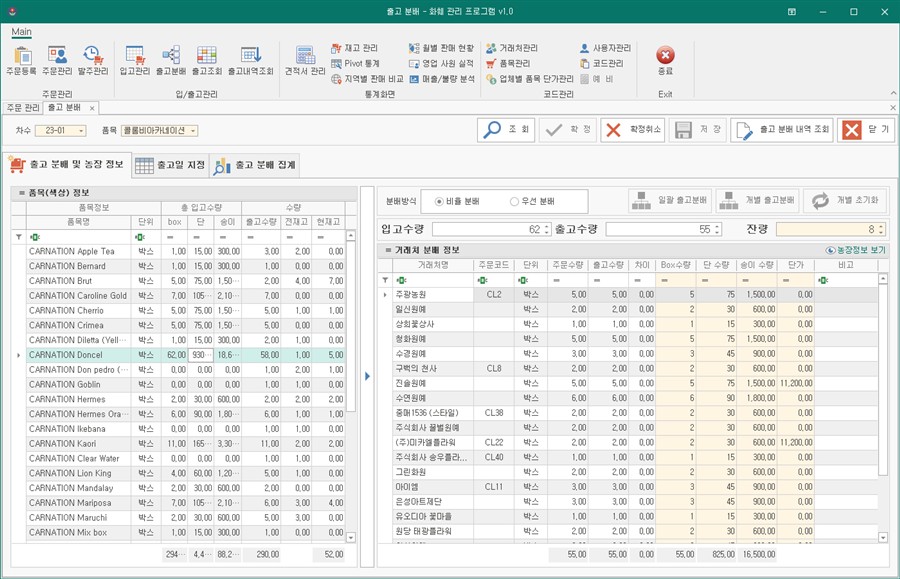
Task: Open 출고조회 ribbon icon
Action: (x=207, y=61)
